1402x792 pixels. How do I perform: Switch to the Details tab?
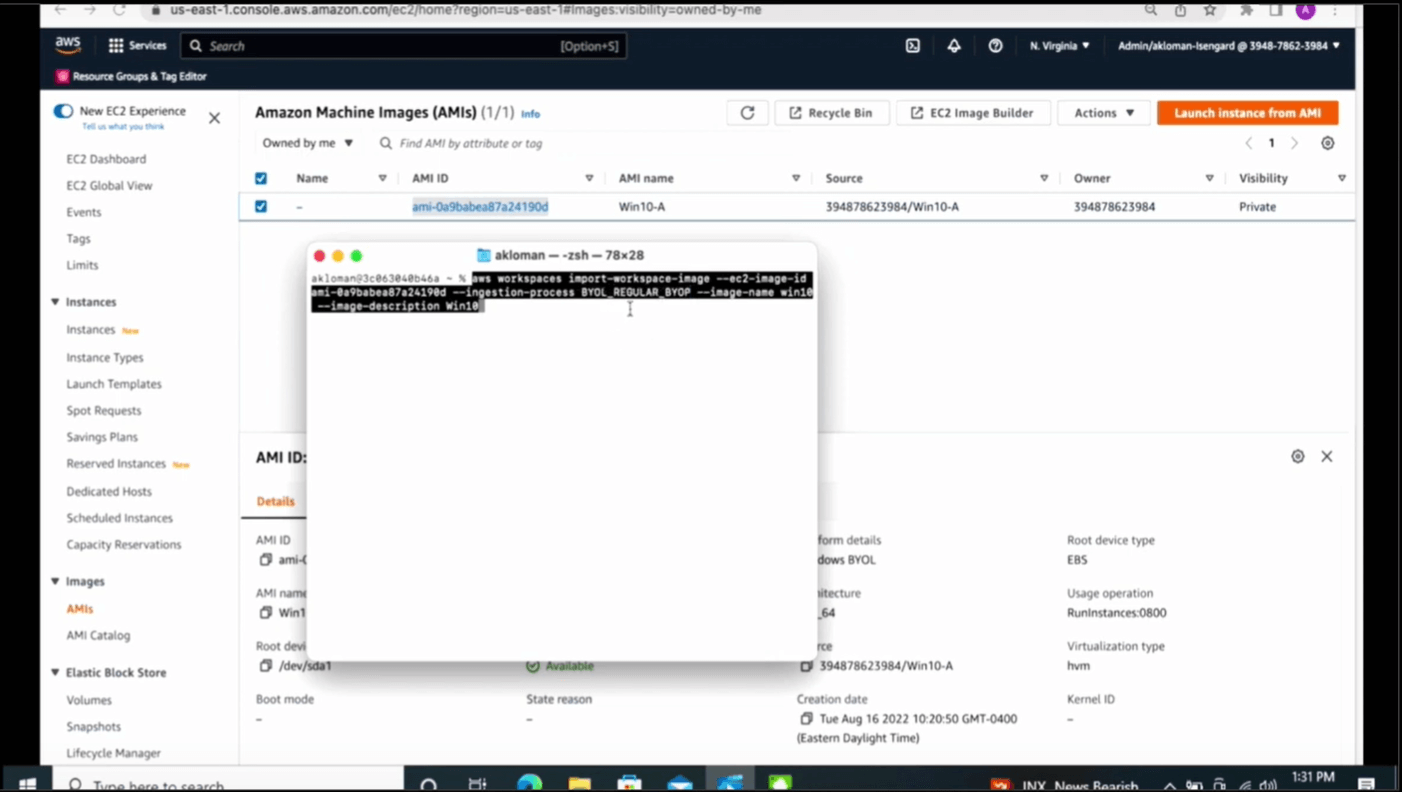[275, 500]
